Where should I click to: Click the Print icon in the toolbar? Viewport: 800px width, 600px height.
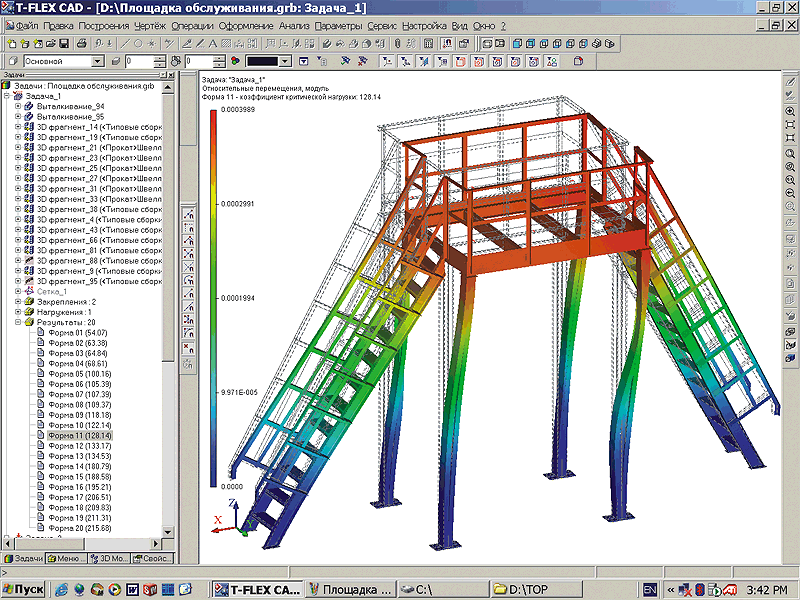[x=80, y=44]
